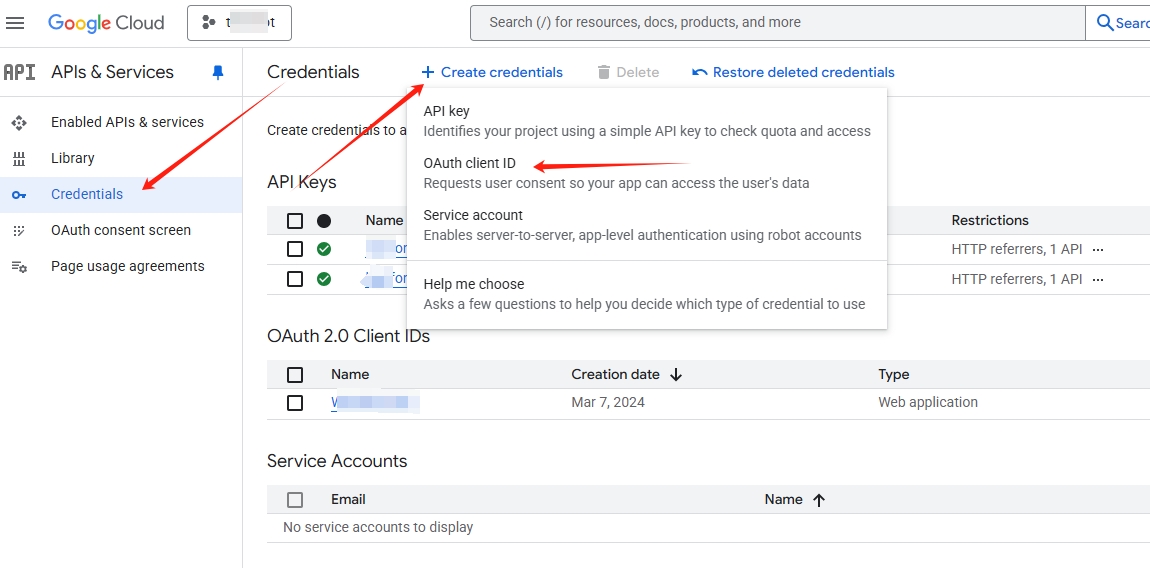This screenshot has height=568, width=1150.
Task: Click the plus icon of Create credentials
Action: tap(428, 72)
